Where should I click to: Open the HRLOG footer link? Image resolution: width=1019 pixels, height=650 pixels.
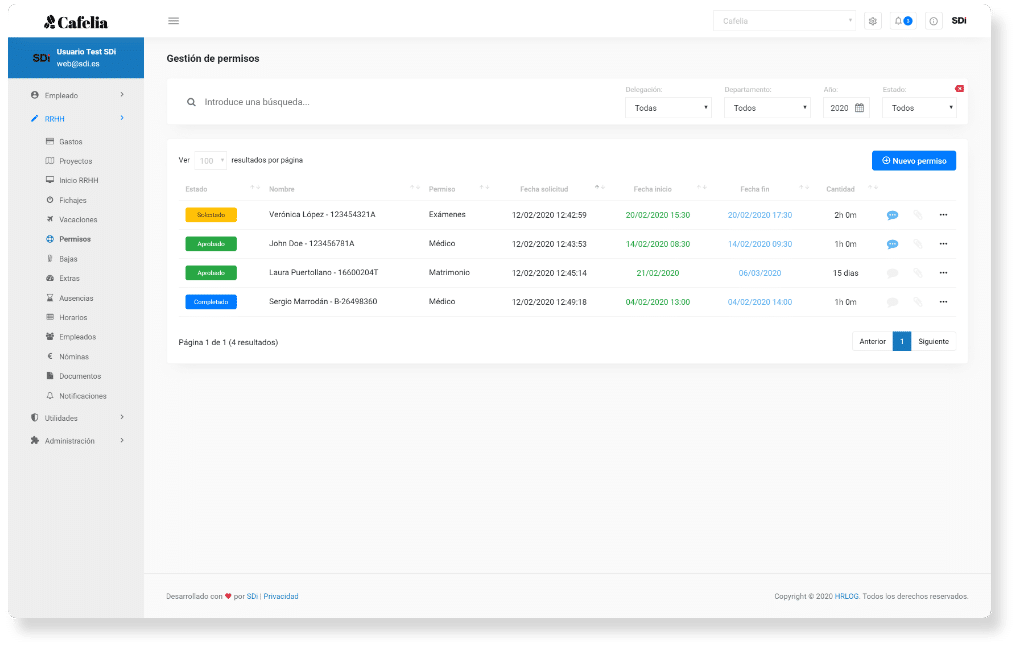tap(847, 596)
